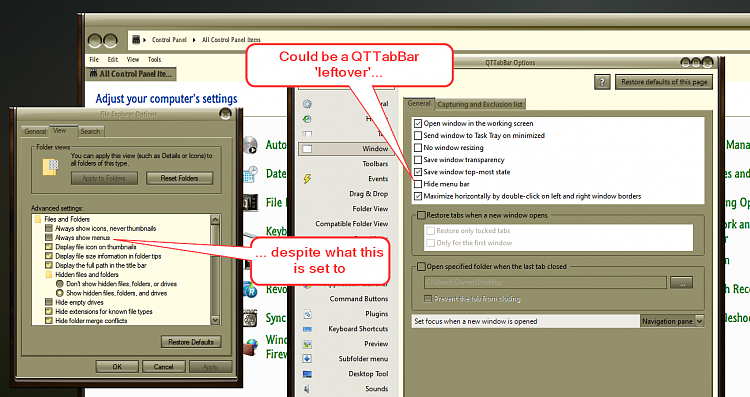Click back navigation button in Control Panel window

95,41
